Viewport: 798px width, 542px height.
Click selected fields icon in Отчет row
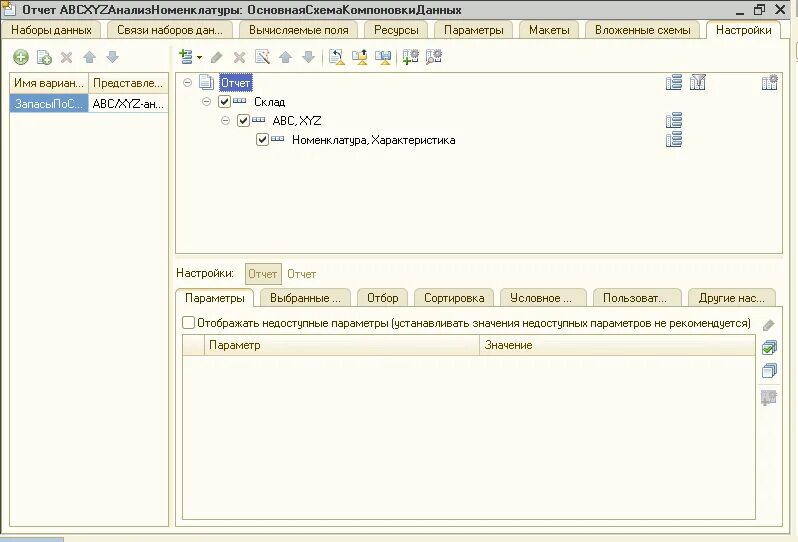674,82
